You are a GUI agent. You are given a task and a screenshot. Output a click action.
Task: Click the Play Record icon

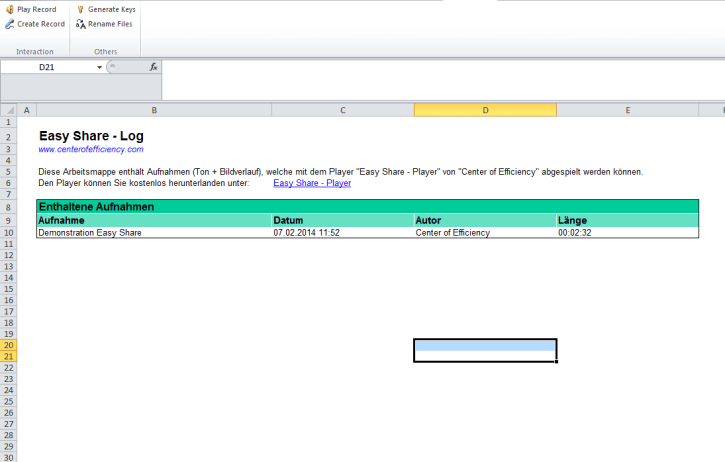point(10,9)
